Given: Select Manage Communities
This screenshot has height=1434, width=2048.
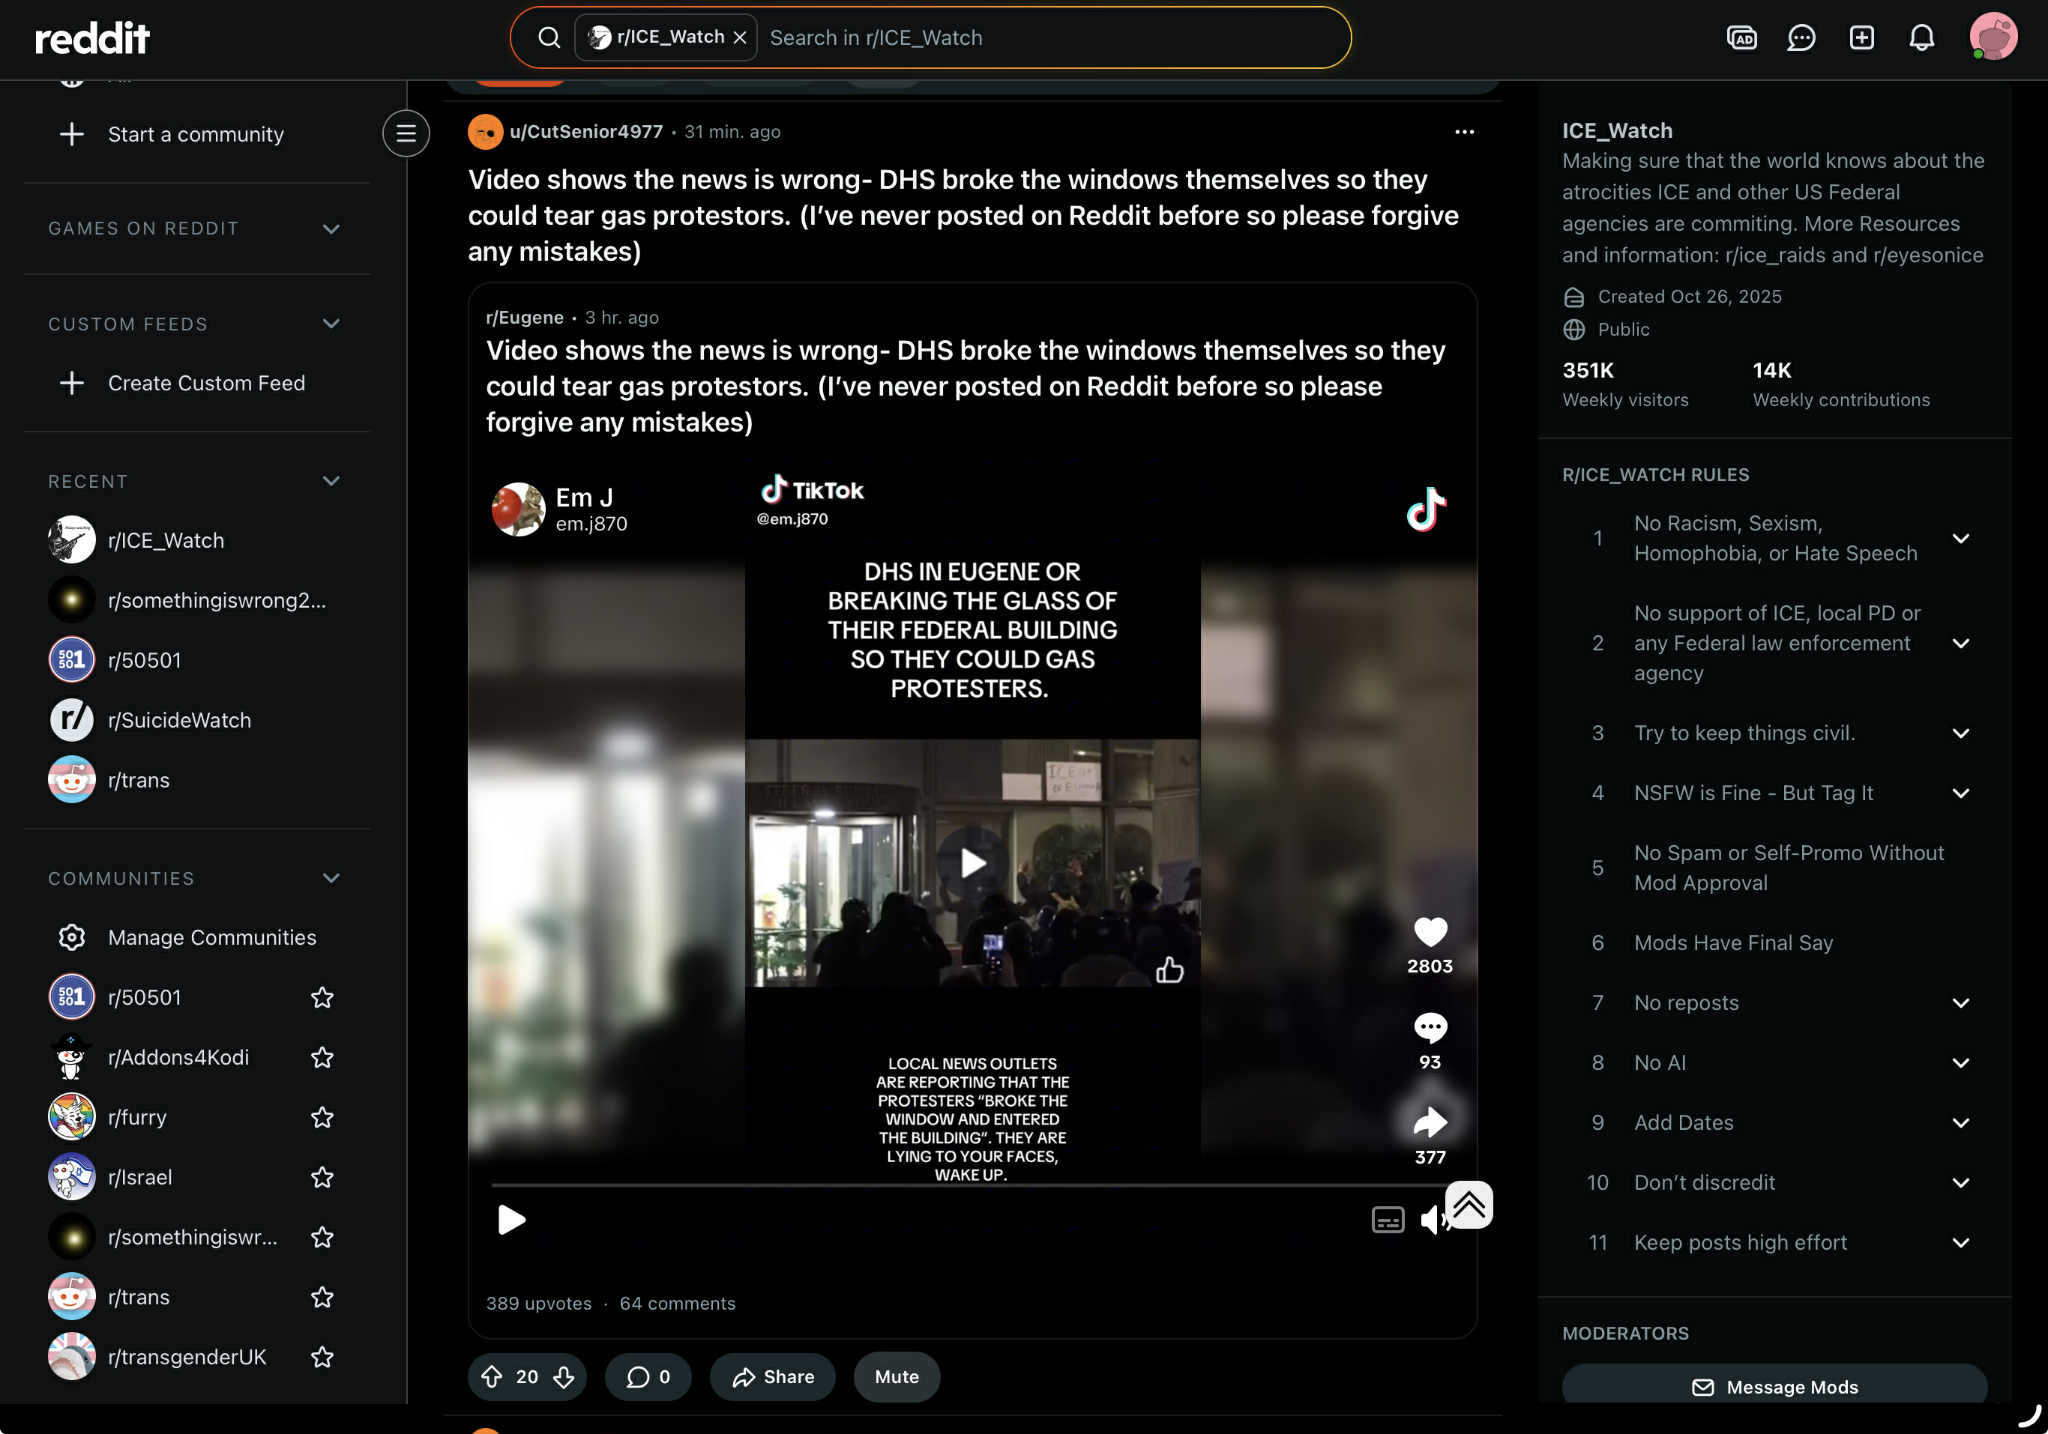Looking at the screenshot, I should (211, 937).
